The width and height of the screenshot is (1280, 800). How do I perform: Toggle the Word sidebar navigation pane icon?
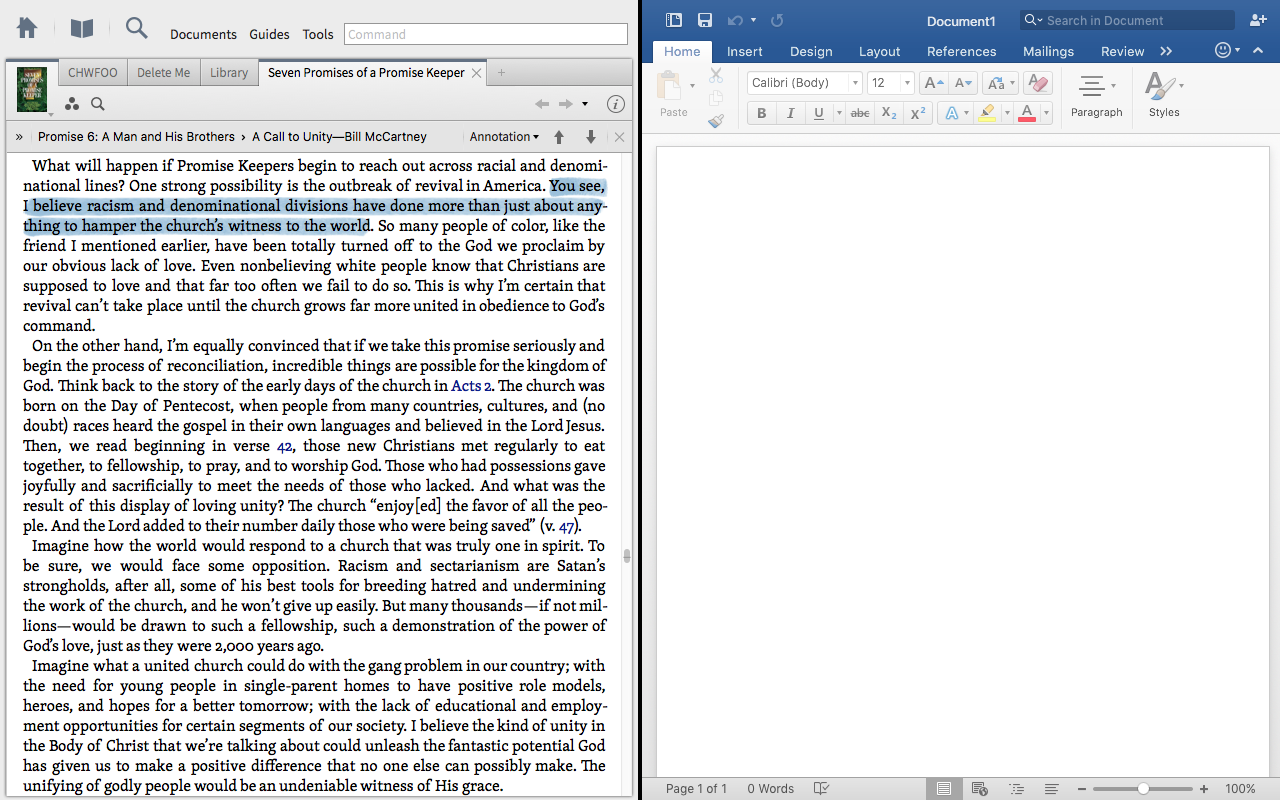[x=673, y=20]
